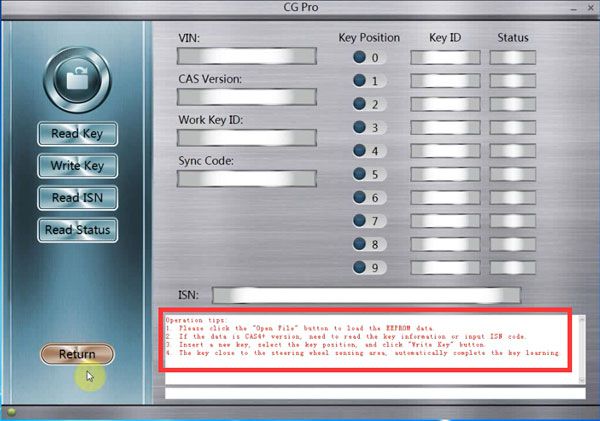Screen dimensions: 600x421
Task: Click the Sync Code field
Action: [x=247, y=179]
